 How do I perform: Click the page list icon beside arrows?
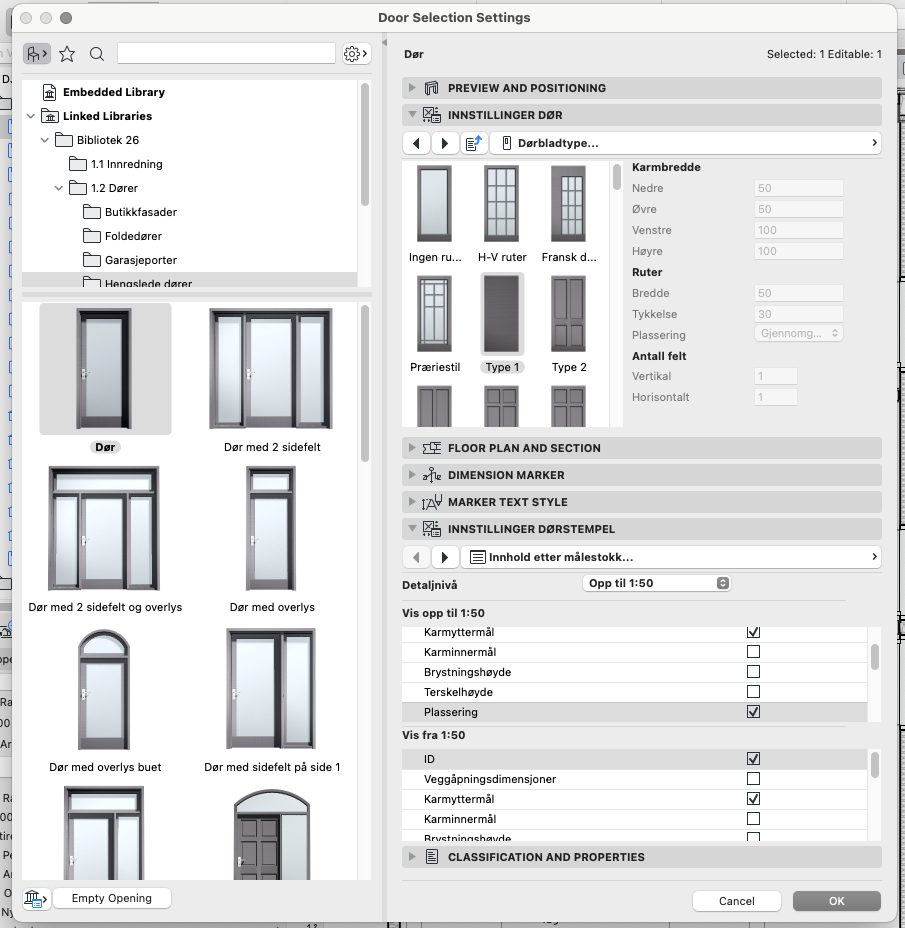coord(474,143)
